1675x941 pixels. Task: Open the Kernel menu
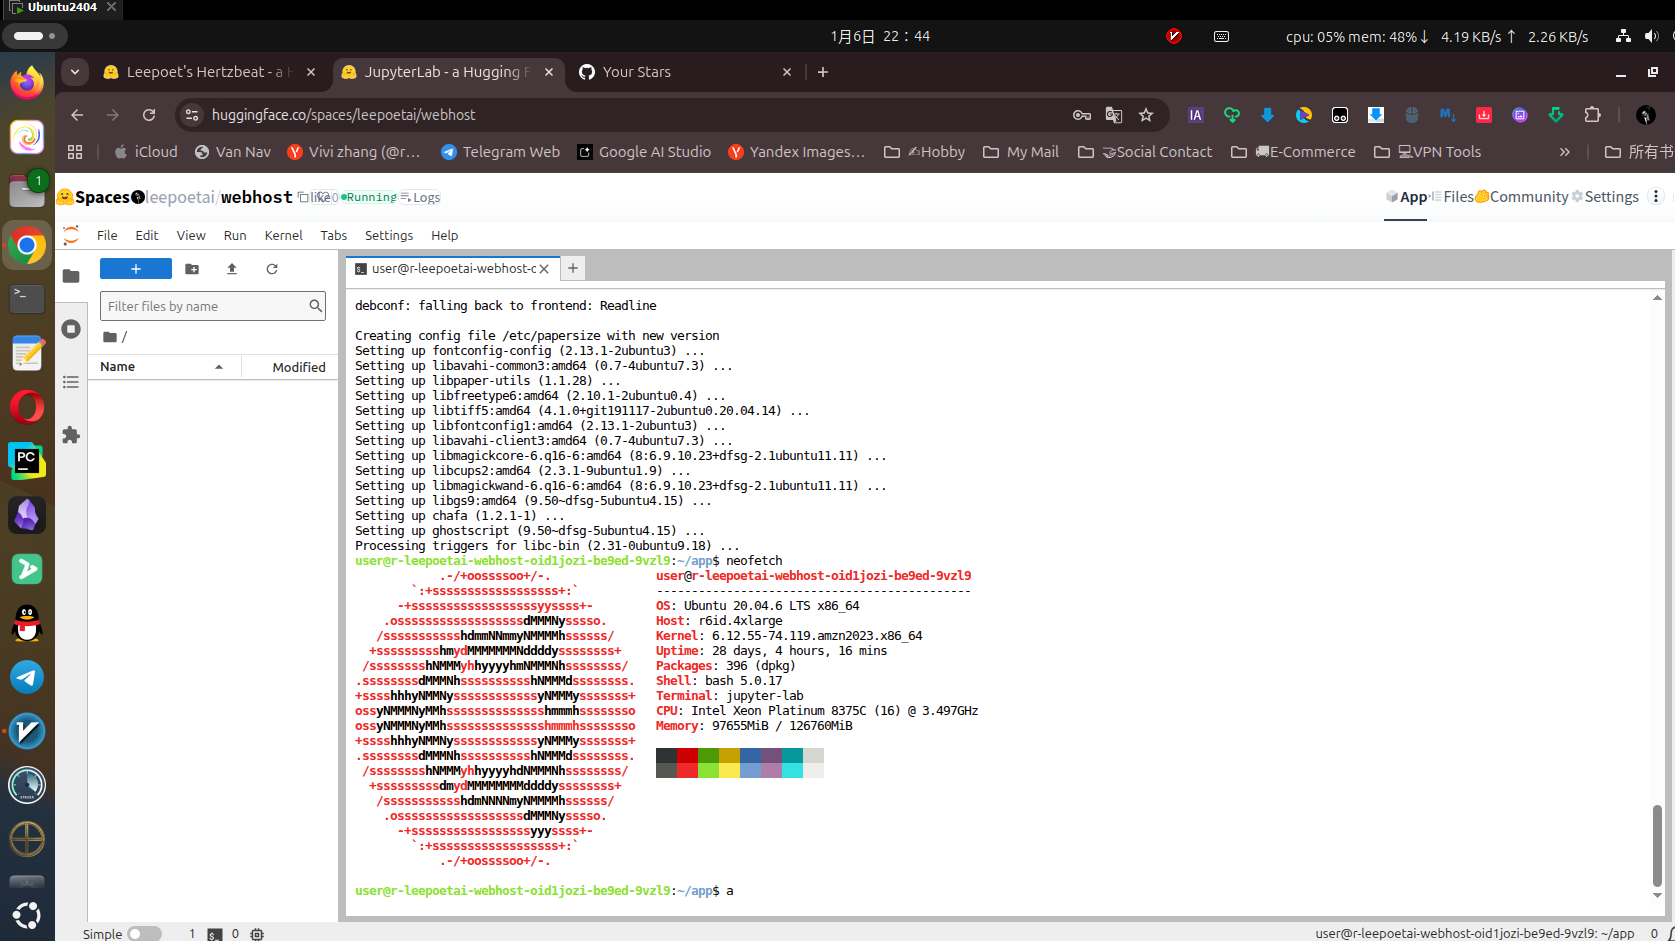click(283, 236)
